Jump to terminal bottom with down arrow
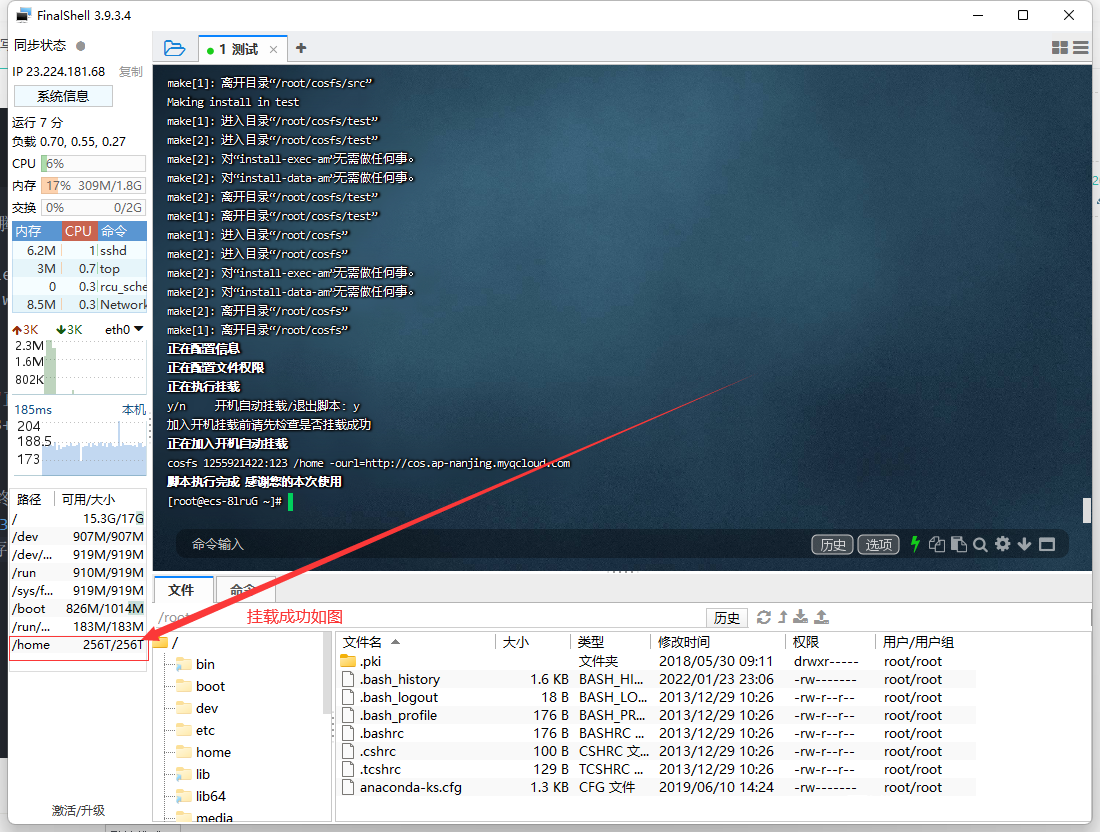Viewport: 1100px width, 832px height. pos(1024,544)
